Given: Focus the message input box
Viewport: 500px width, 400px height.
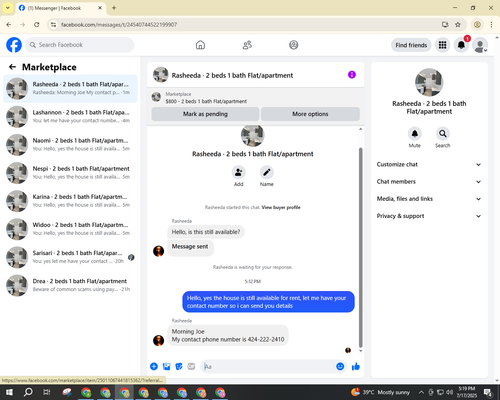Looking at the screenshot, I should point(268,367).
